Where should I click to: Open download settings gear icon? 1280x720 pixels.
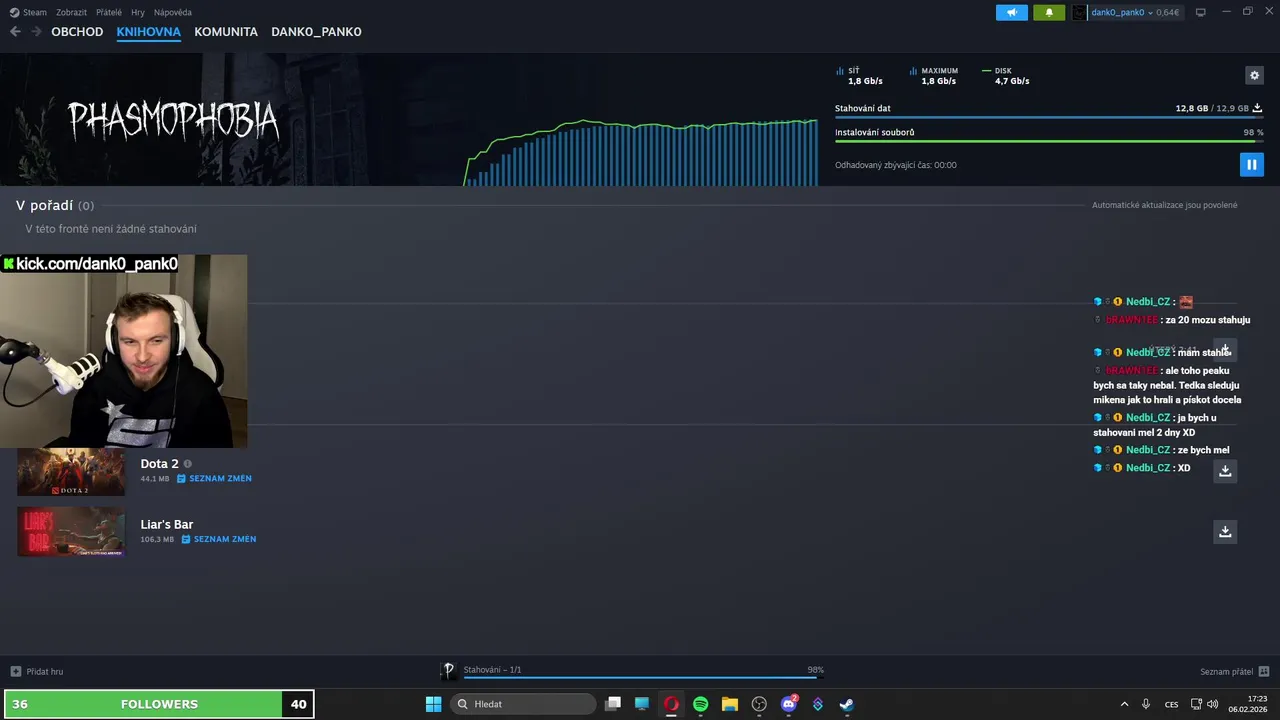pos(1254,75)
